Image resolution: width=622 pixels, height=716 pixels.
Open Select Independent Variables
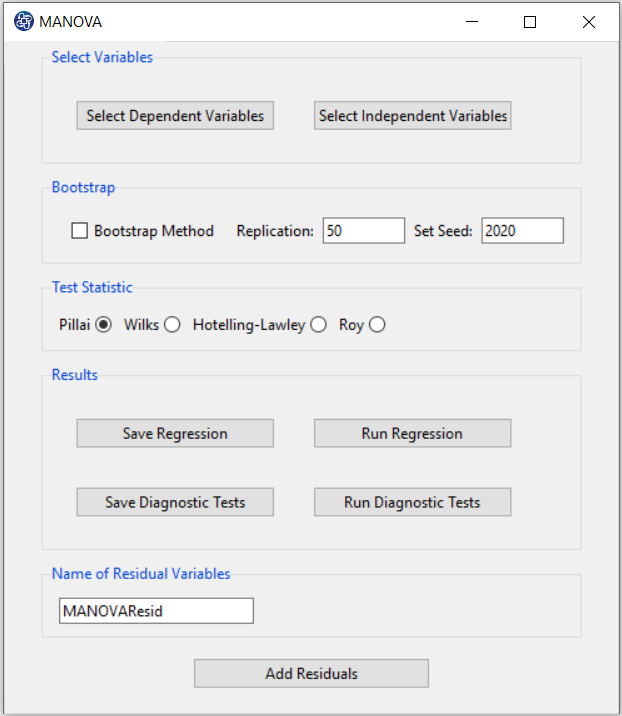pyautogui.click(x=413, y=116)
